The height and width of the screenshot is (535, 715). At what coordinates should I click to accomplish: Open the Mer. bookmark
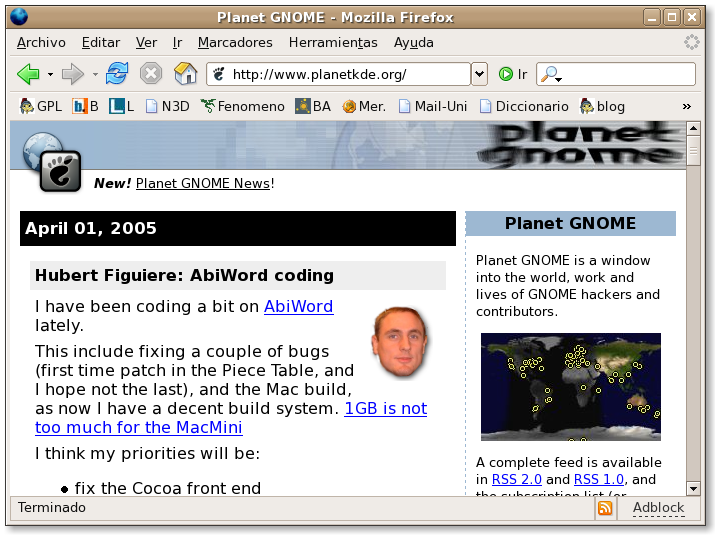point(364,106)
